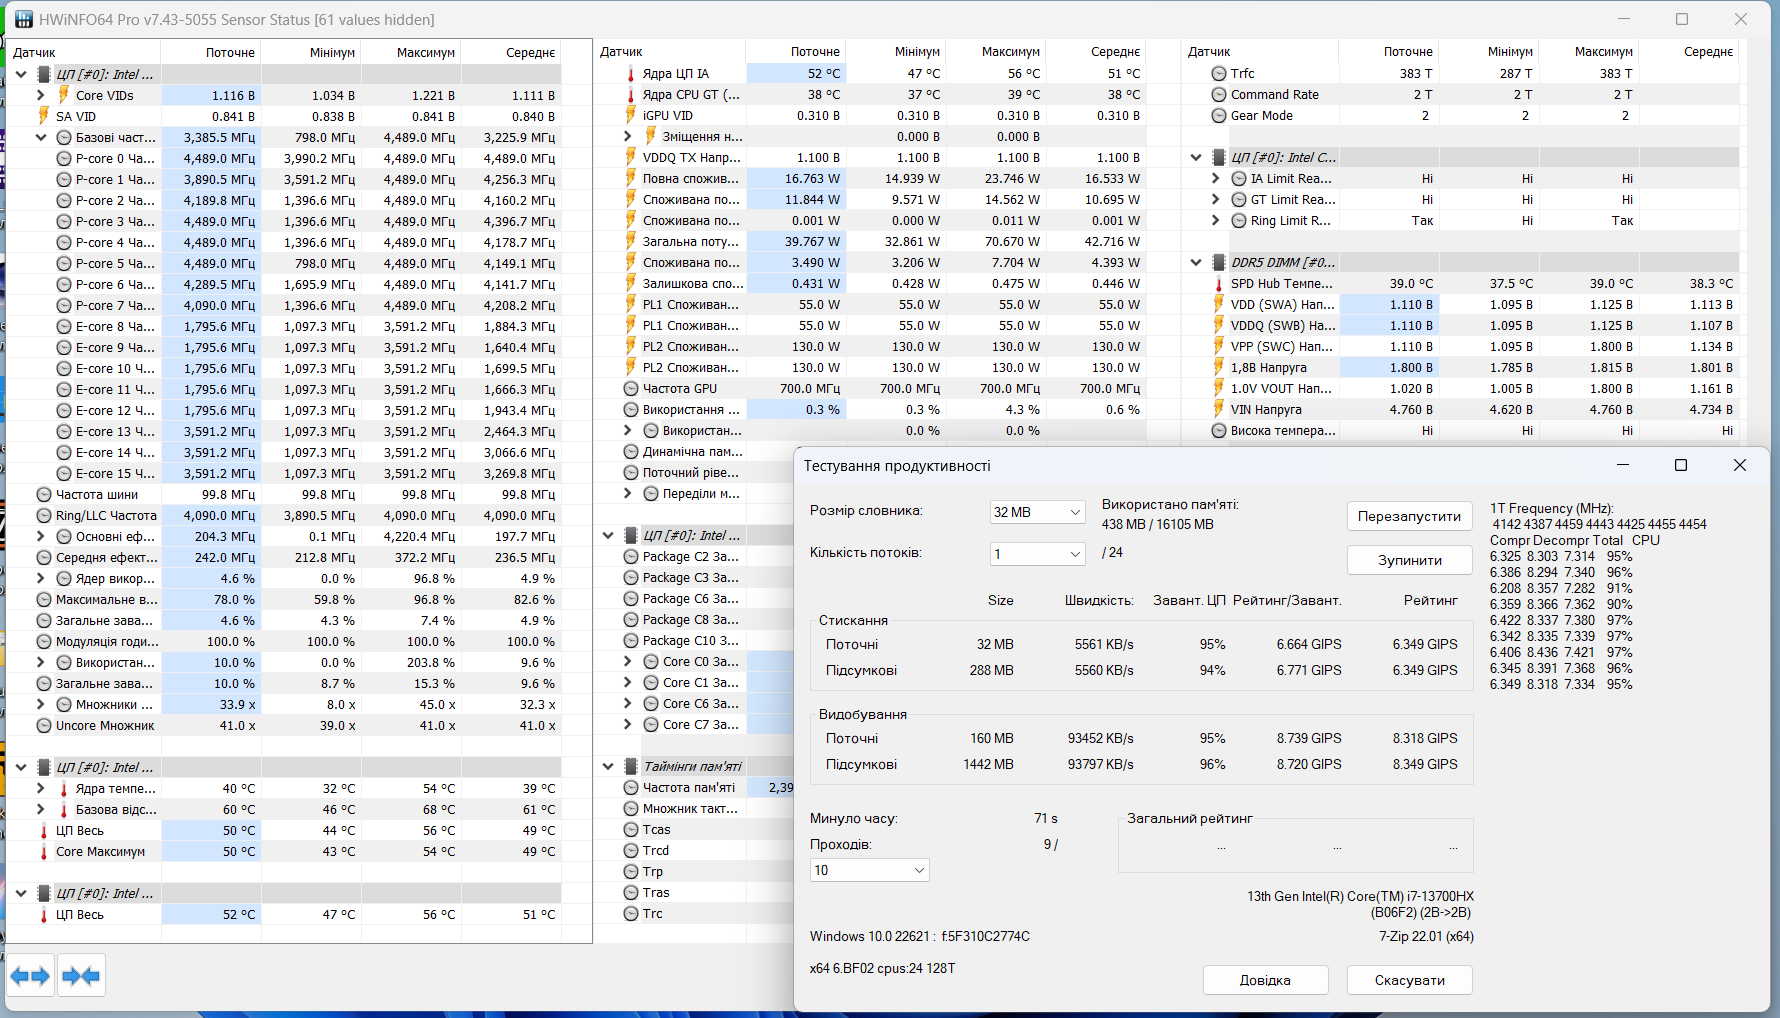This screenshot has height=1018, width=1780.
Task: Click the icon beside Частота GPU
Action: click(631, 388)
